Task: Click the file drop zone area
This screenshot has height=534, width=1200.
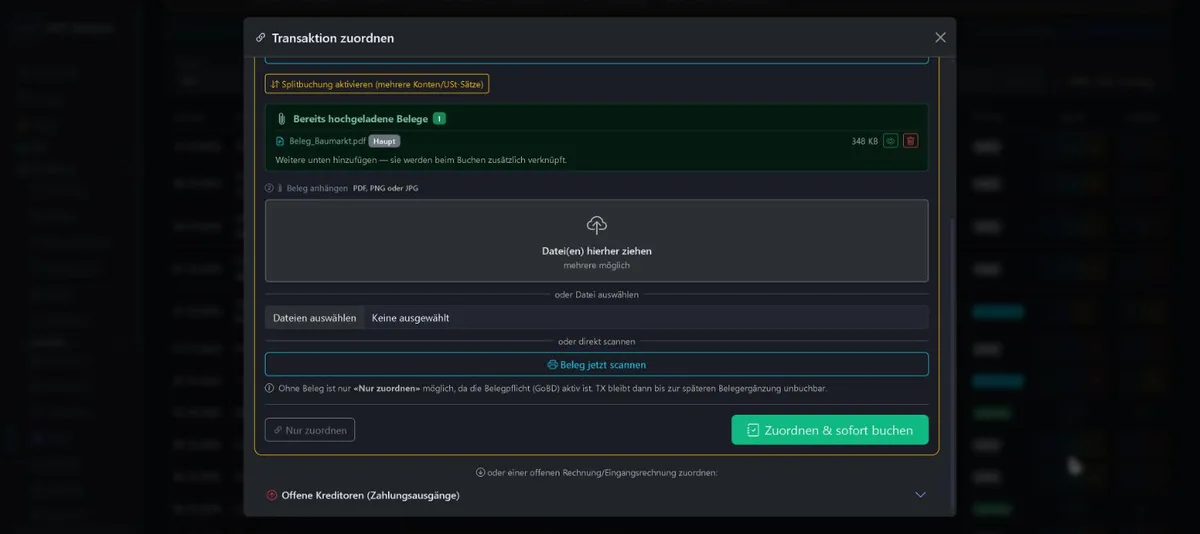Action: pos(597,241)
